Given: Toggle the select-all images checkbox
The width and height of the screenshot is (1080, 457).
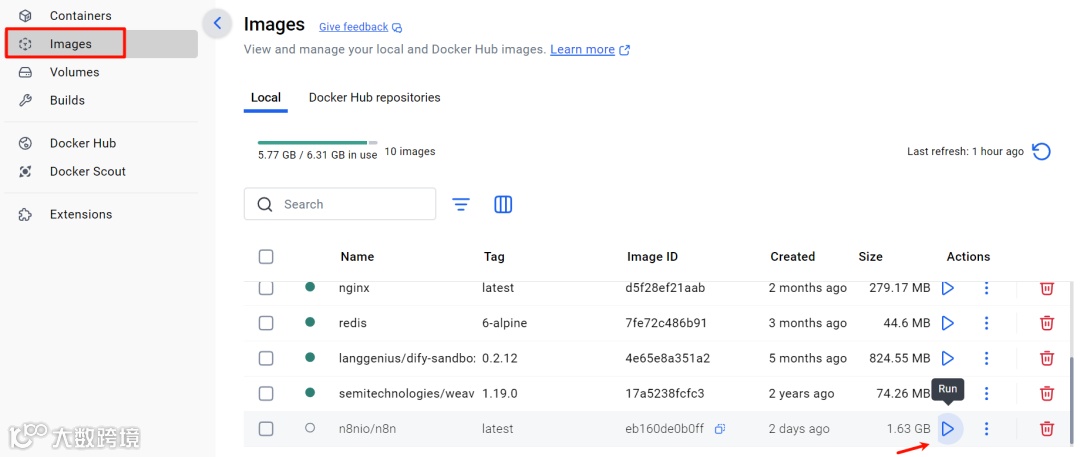Looking at the screenshot, I should 266,257.
